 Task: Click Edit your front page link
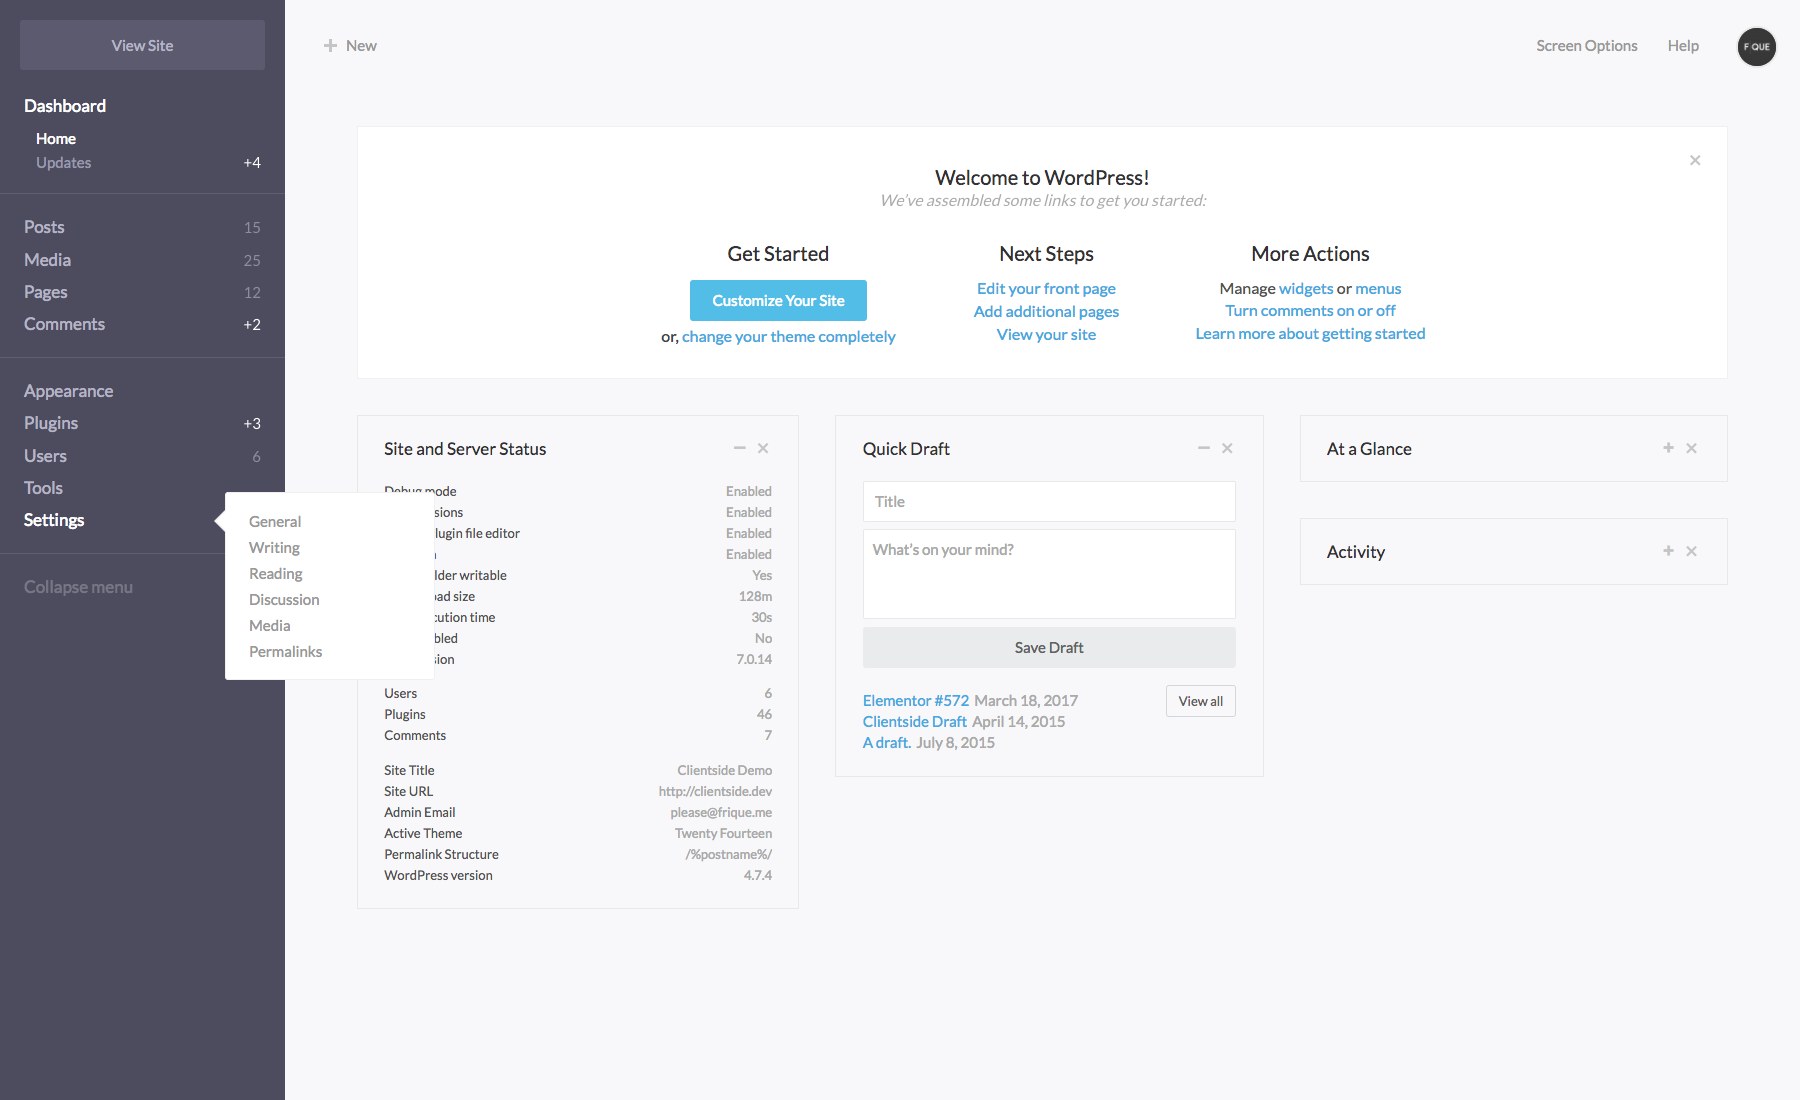(x=1046, y=289)
